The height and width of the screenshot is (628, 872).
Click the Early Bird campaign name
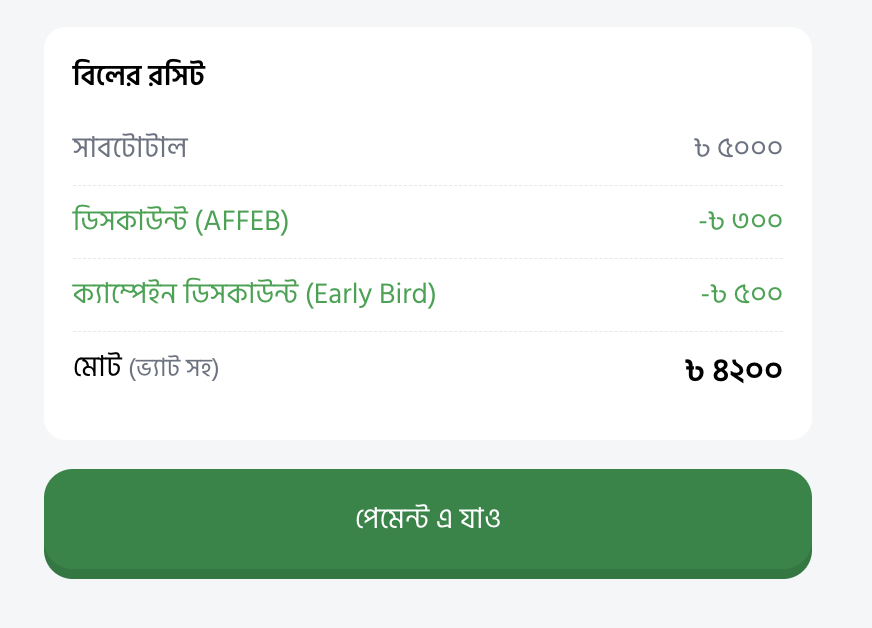coord(371,294)
